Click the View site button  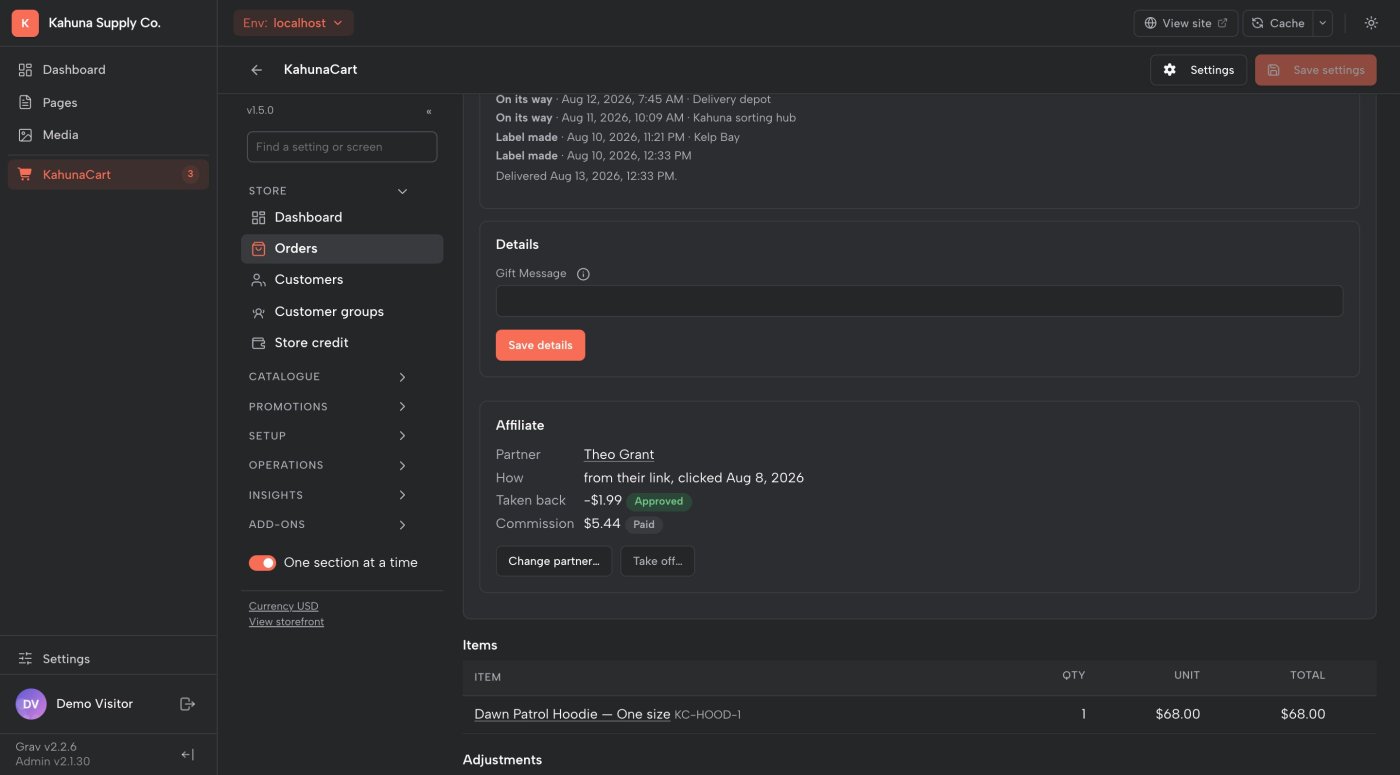click(x=1186, y=23)
